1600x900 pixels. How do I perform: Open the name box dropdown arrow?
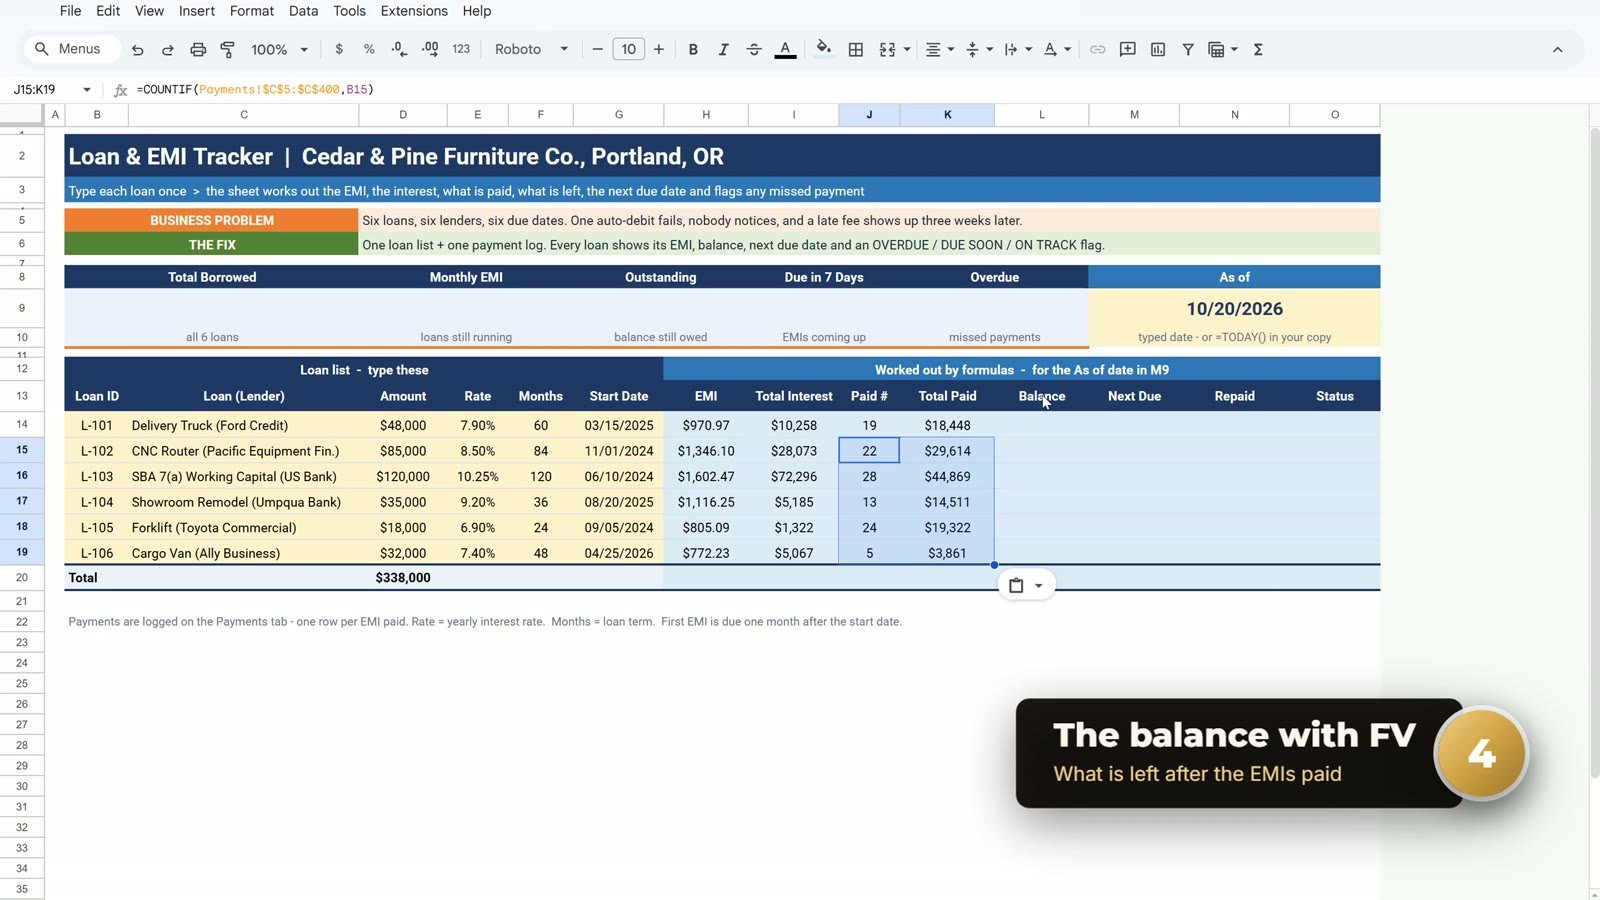tap(87, 89)
